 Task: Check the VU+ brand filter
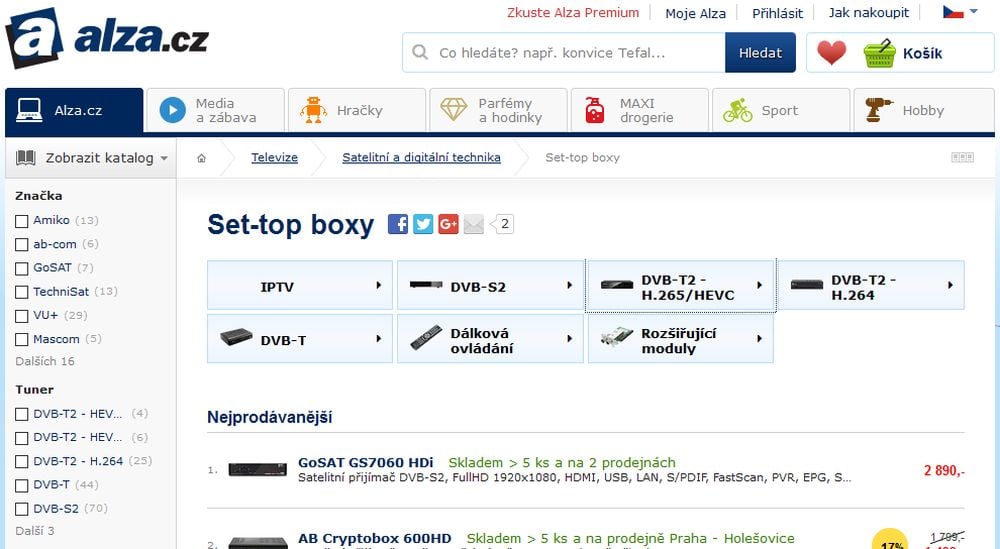click(x=22, y=316)
